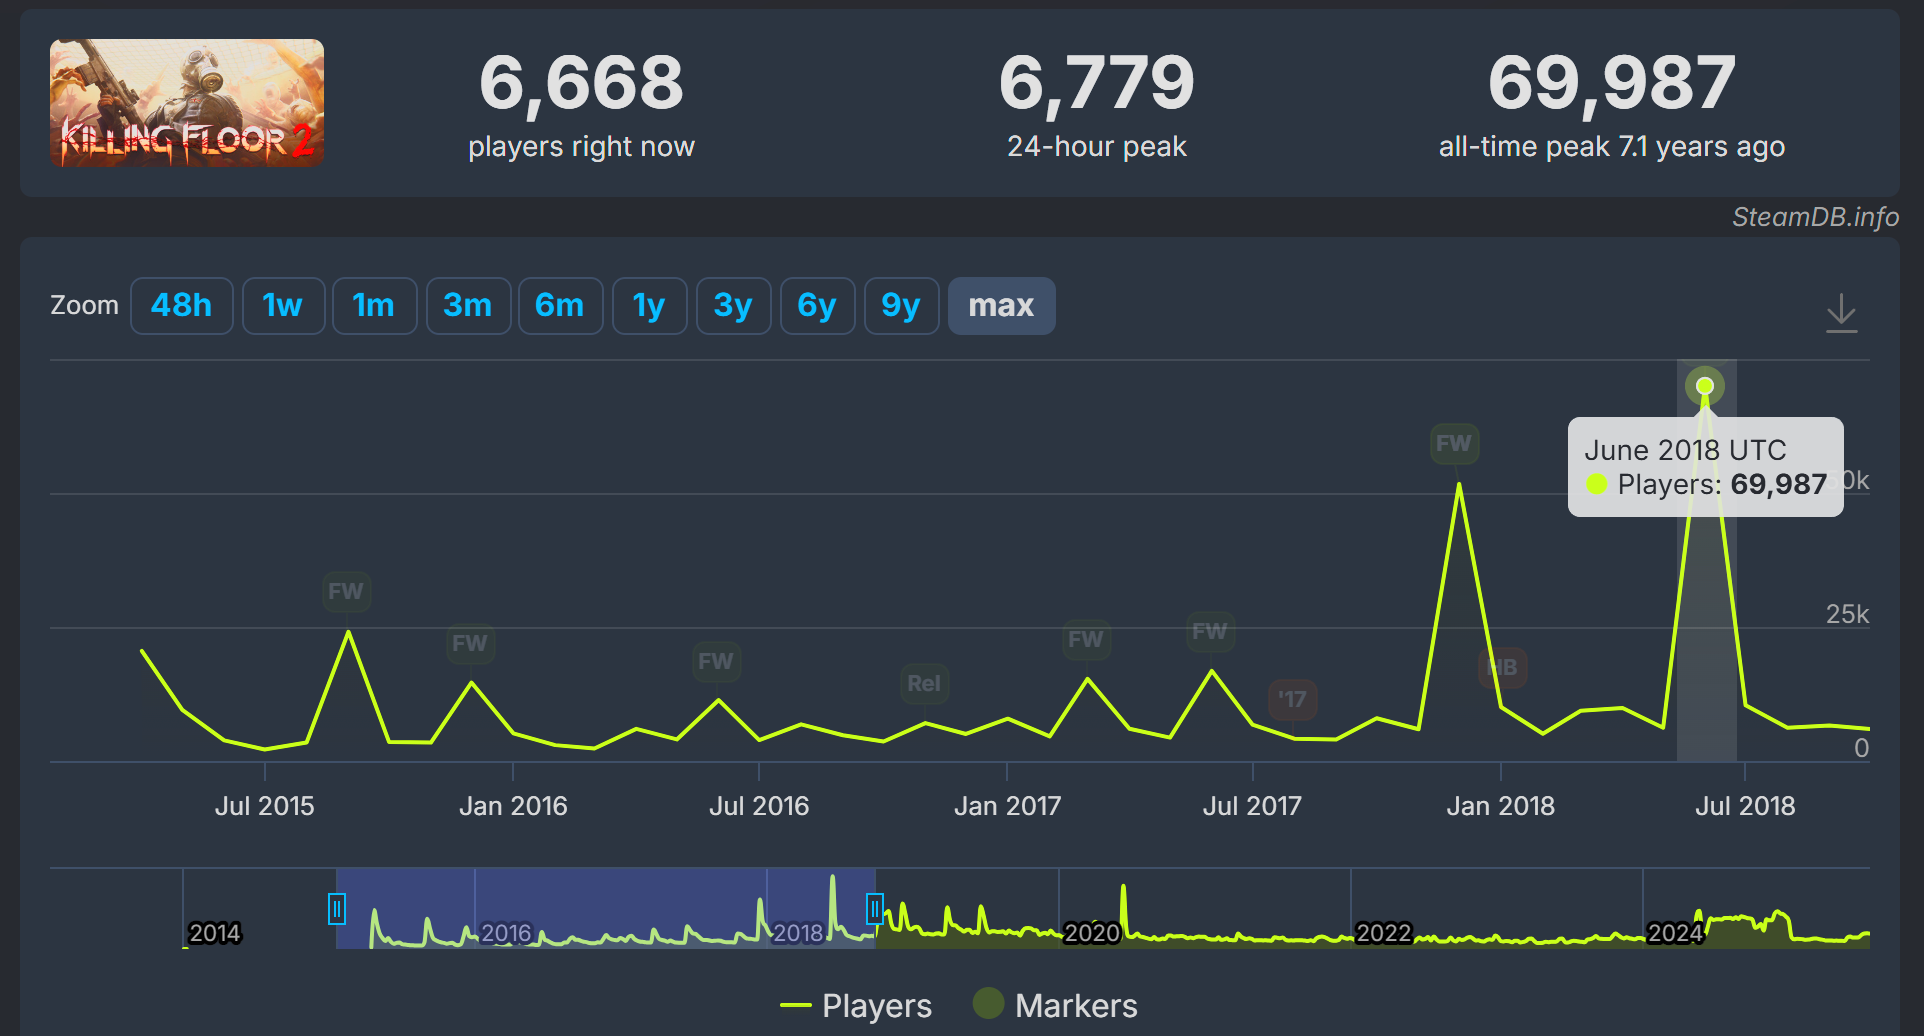Viewport: 1924px width, 1036px height.
Task: Click the FW marker near Jun 2017 peak
Action: tap(1210, 631)
